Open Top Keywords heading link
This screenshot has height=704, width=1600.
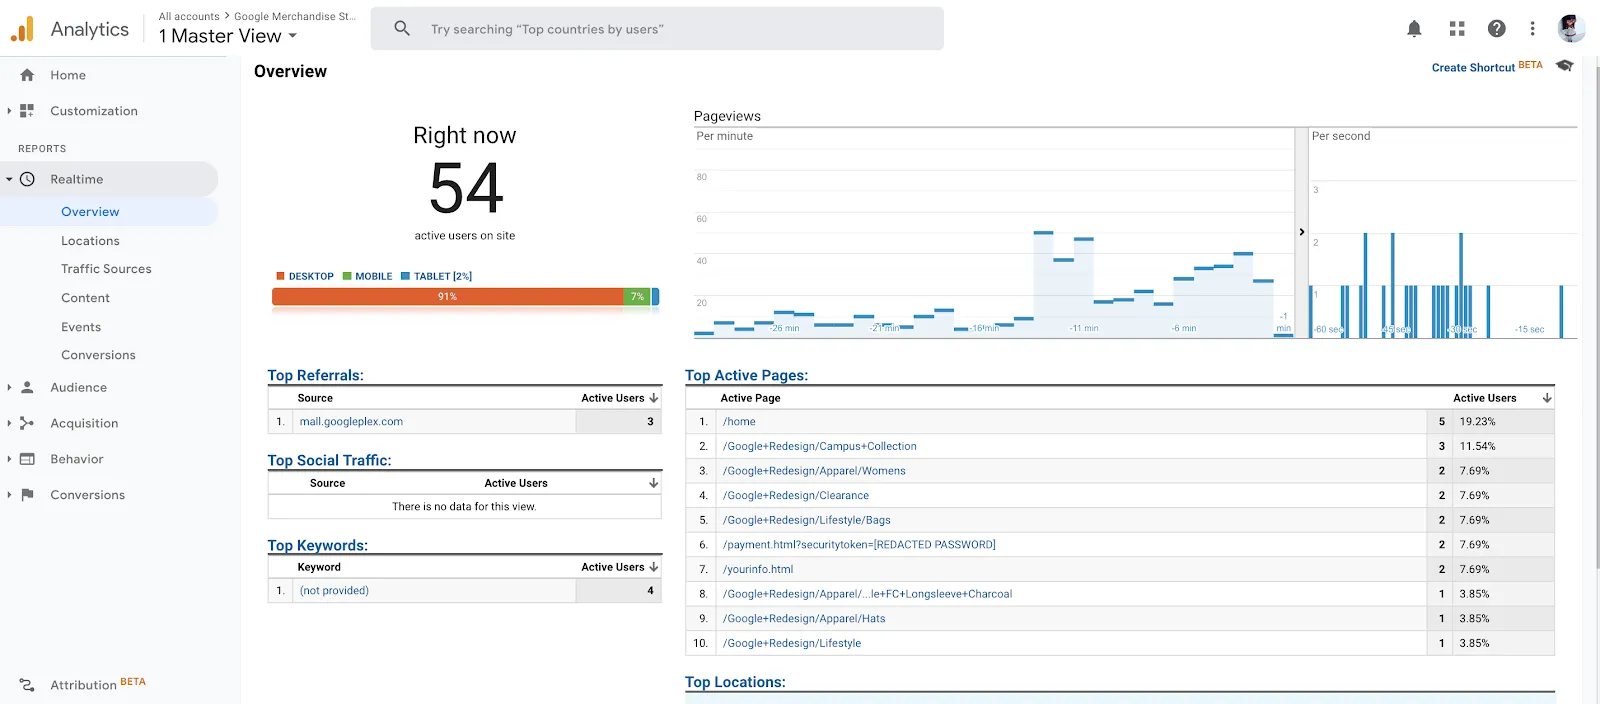coord(317,545)
